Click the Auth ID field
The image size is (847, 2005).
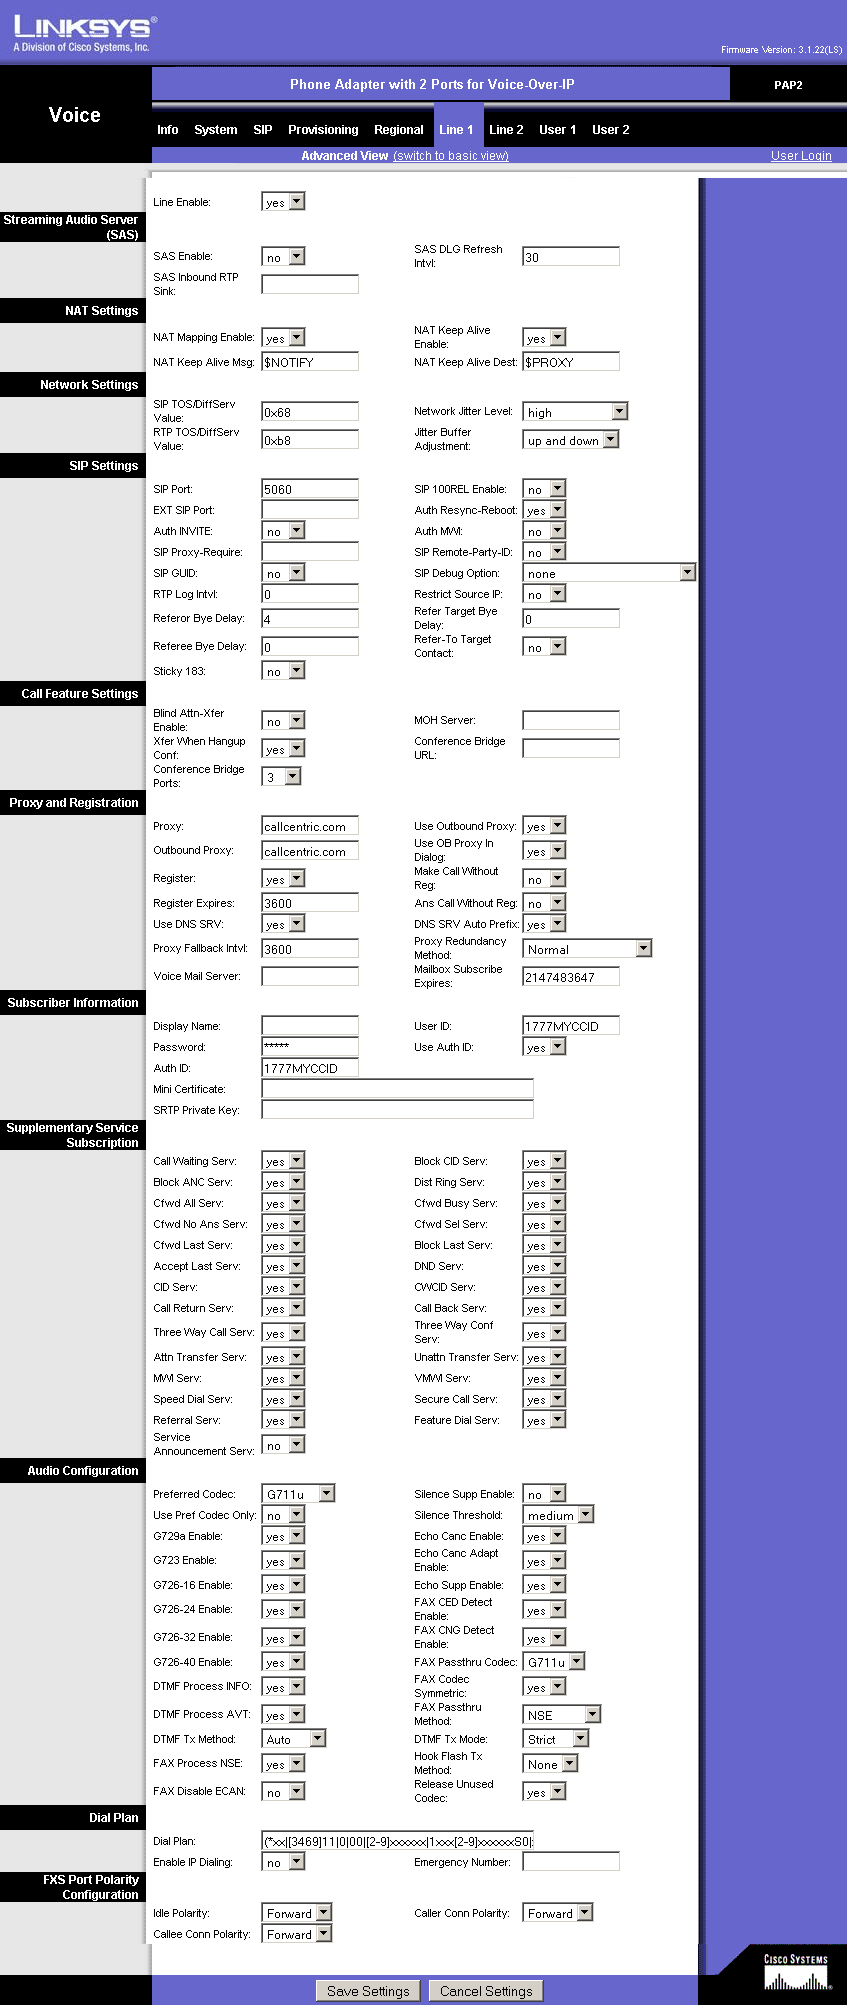[310, 1068]
